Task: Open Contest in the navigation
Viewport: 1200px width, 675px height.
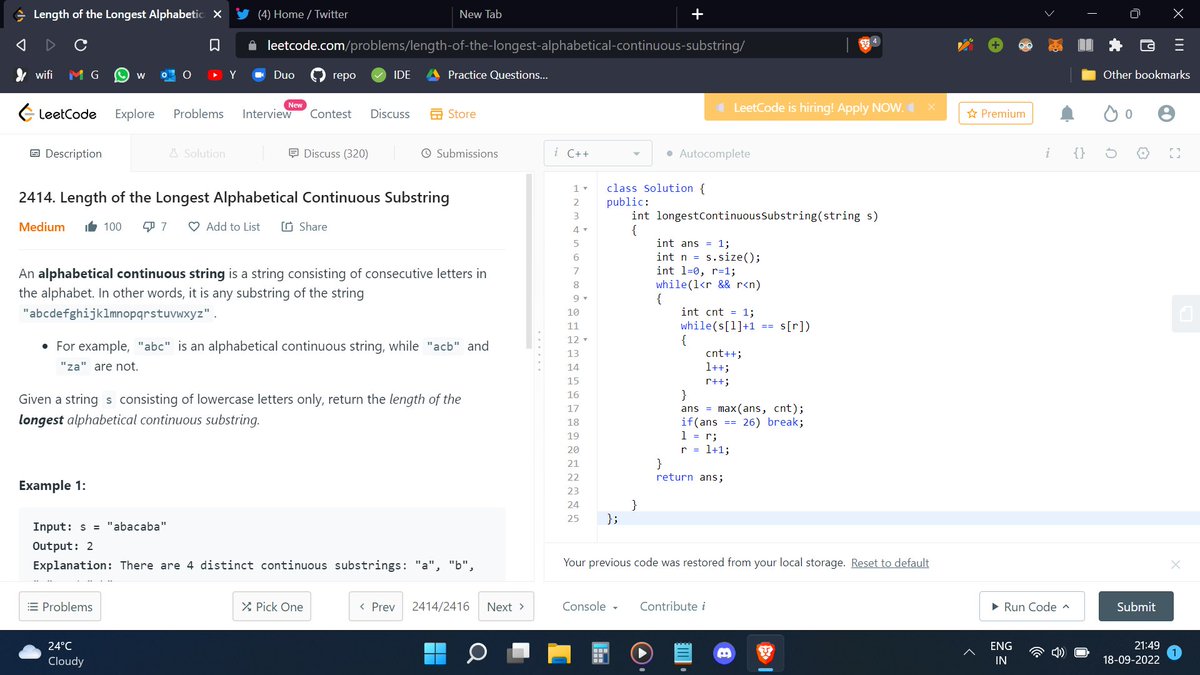Action: [330, 114]
